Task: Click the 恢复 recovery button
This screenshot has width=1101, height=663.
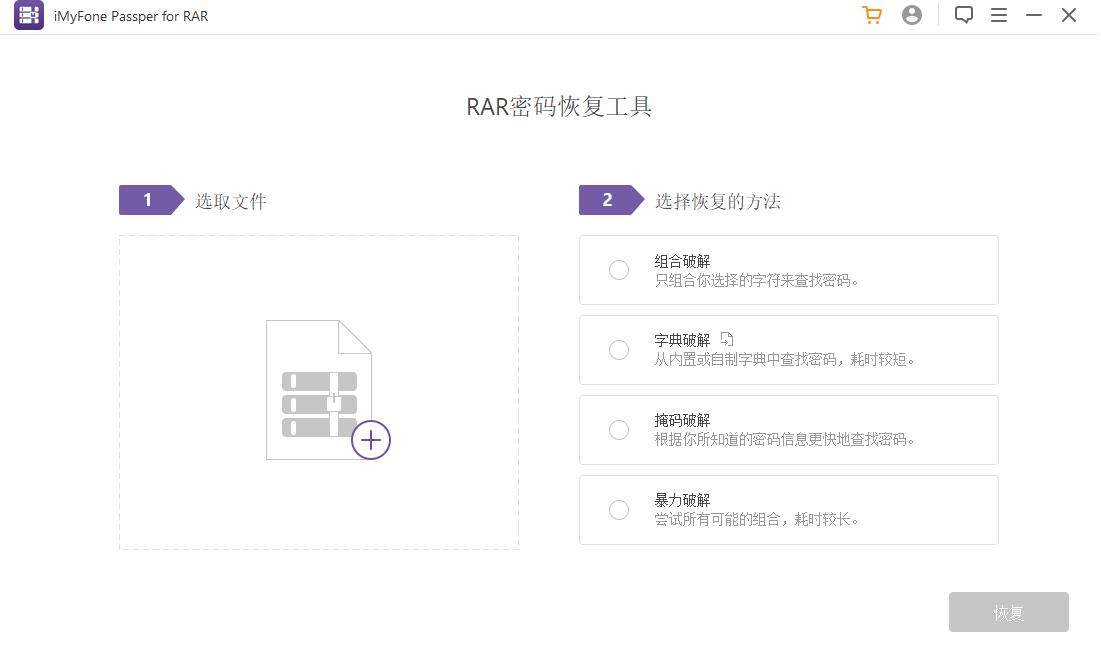Action: [1008, 611]
